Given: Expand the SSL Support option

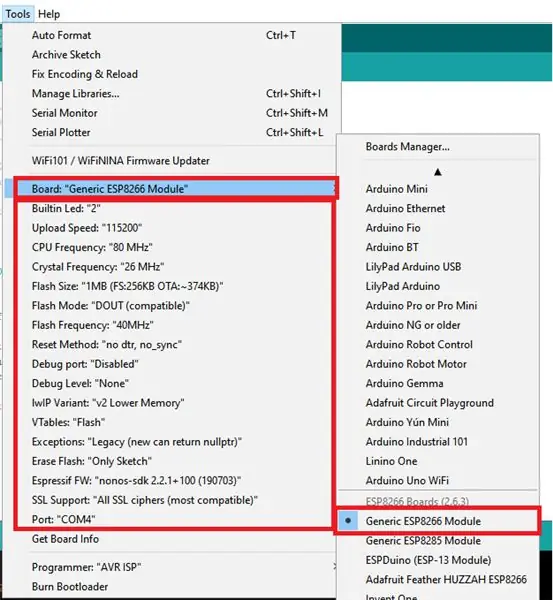Looking at the screenshot, I should click(x=172, y=500).
